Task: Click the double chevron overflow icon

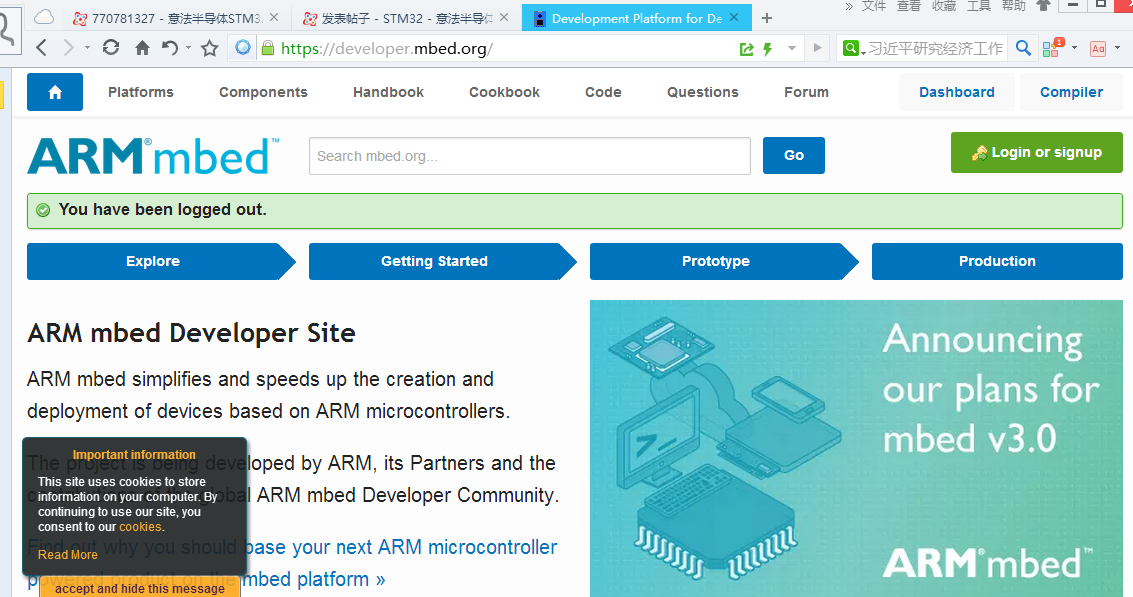Action: point(850,6)
